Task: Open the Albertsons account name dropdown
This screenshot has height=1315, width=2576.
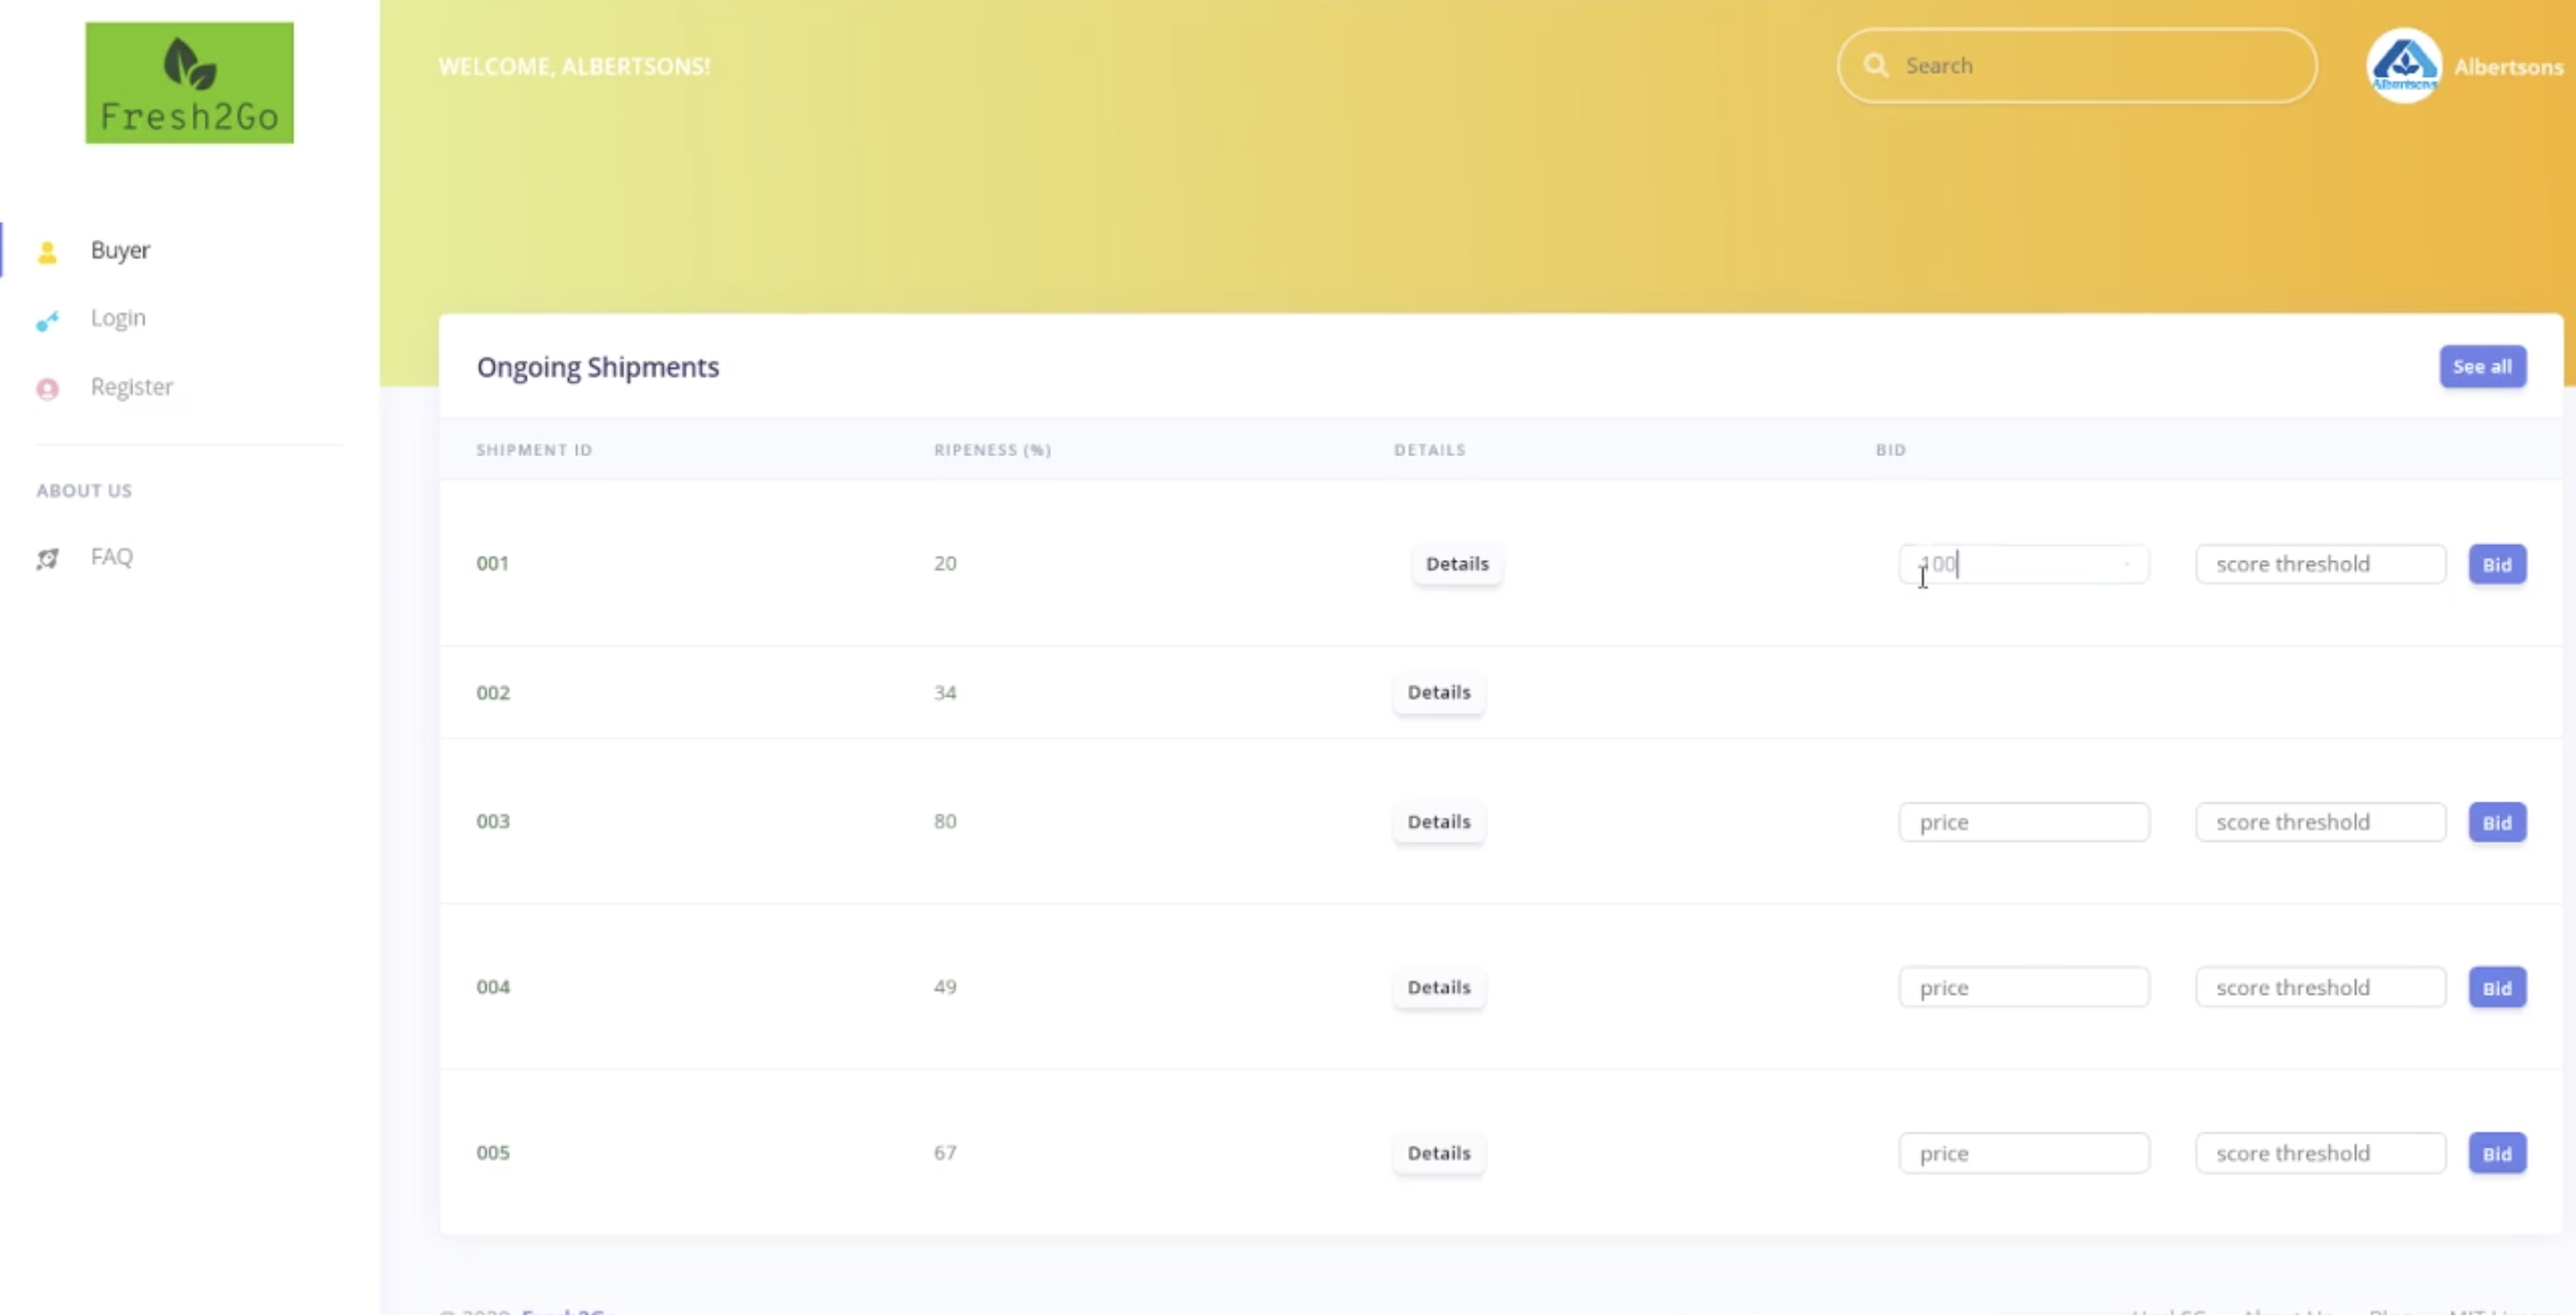Action: coord(2507,67)
